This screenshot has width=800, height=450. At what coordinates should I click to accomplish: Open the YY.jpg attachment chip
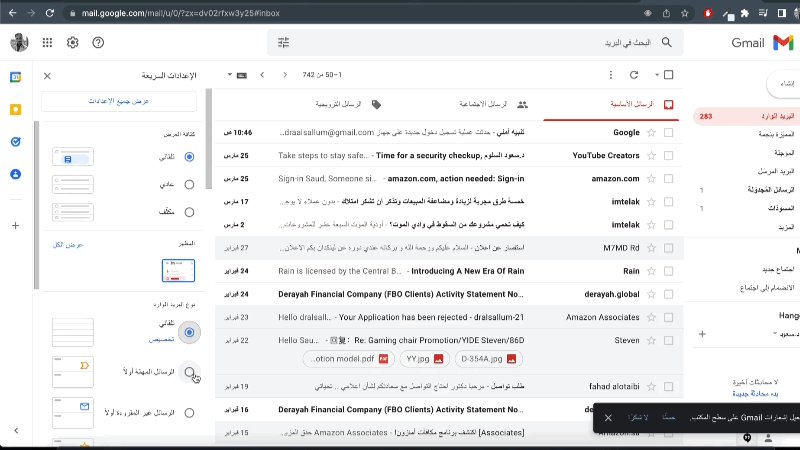[424, 359]
